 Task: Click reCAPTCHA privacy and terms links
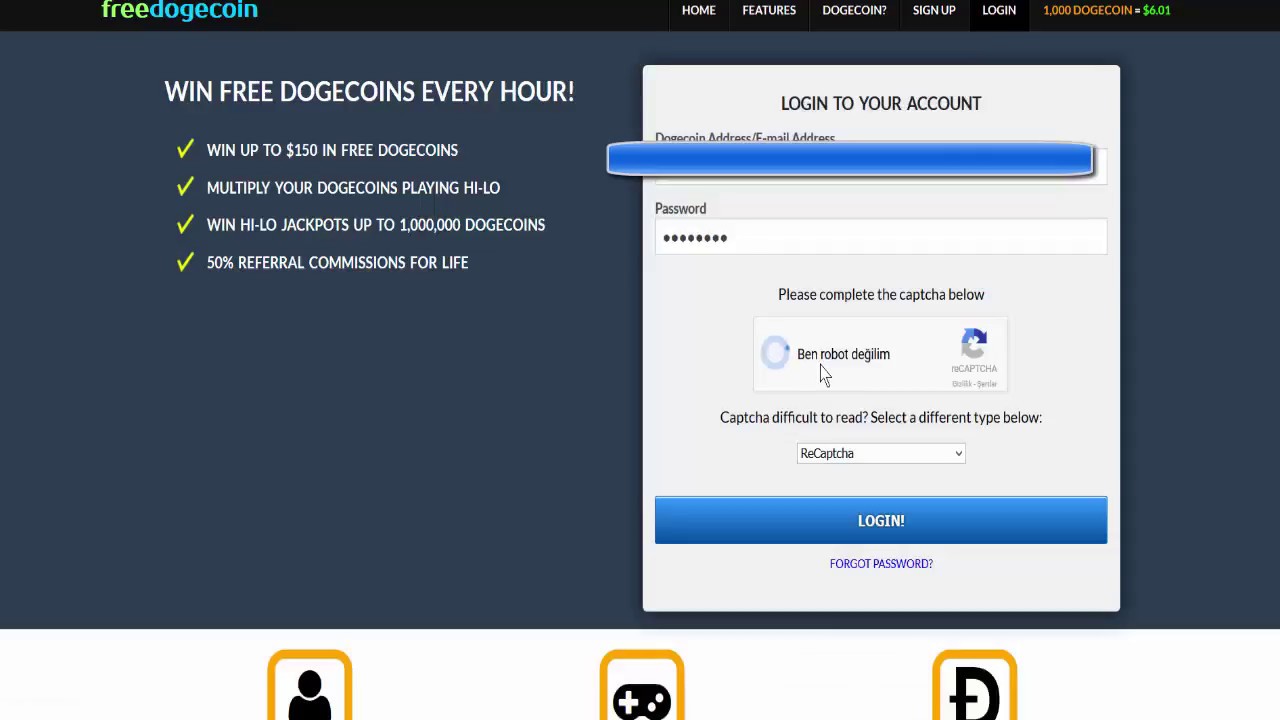click(x=974, y=384)
